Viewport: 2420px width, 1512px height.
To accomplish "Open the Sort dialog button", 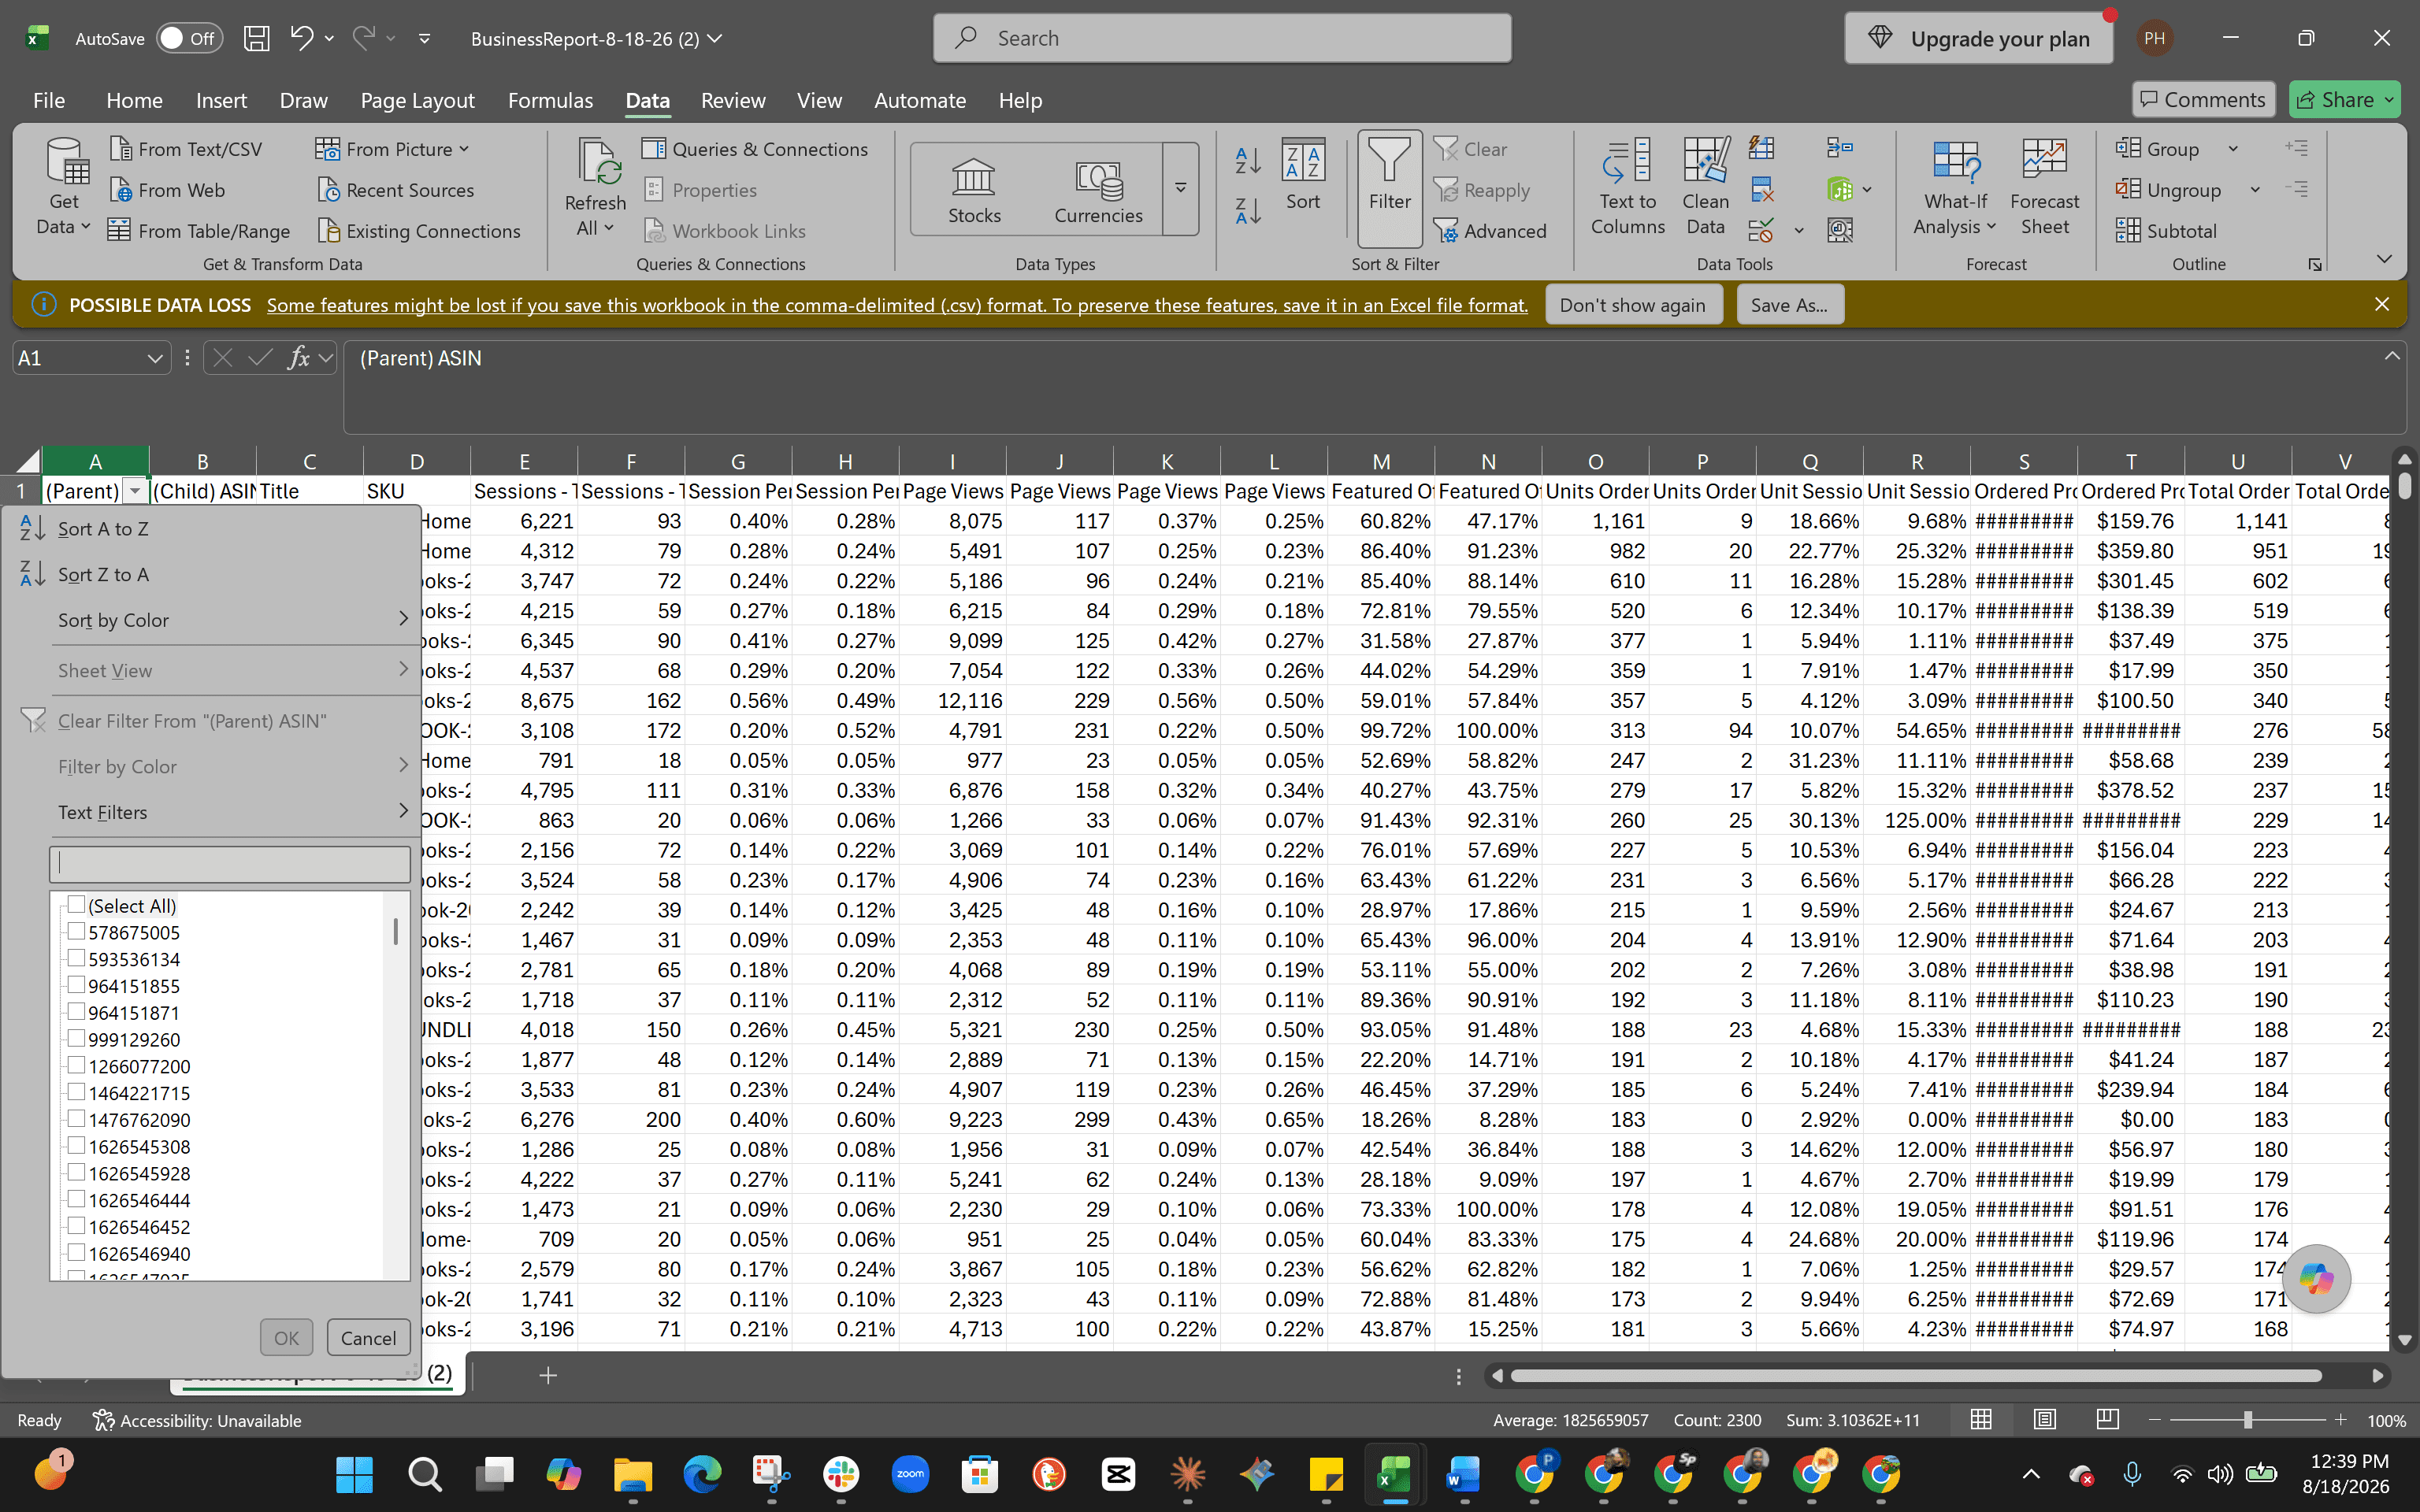I will 1303,176.
